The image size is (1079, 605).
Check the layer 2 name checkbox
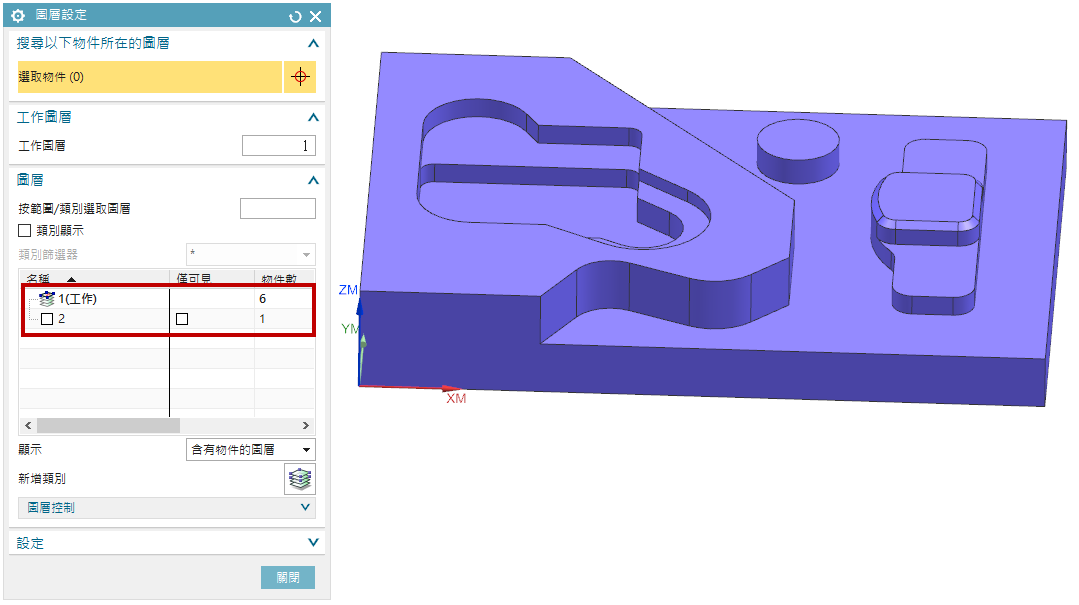coord(47,319)
